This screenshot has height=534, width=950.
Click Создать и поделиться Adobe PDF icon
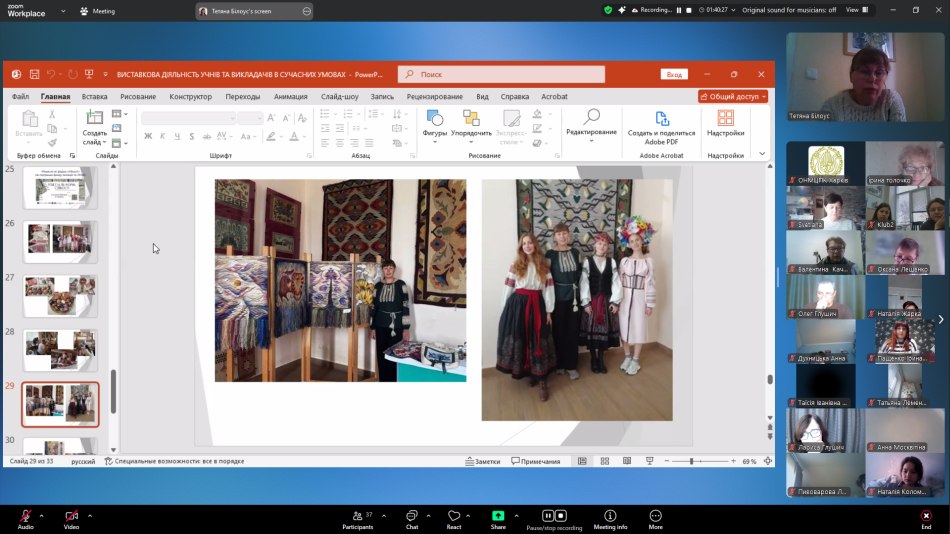click(x=661, y=119)
